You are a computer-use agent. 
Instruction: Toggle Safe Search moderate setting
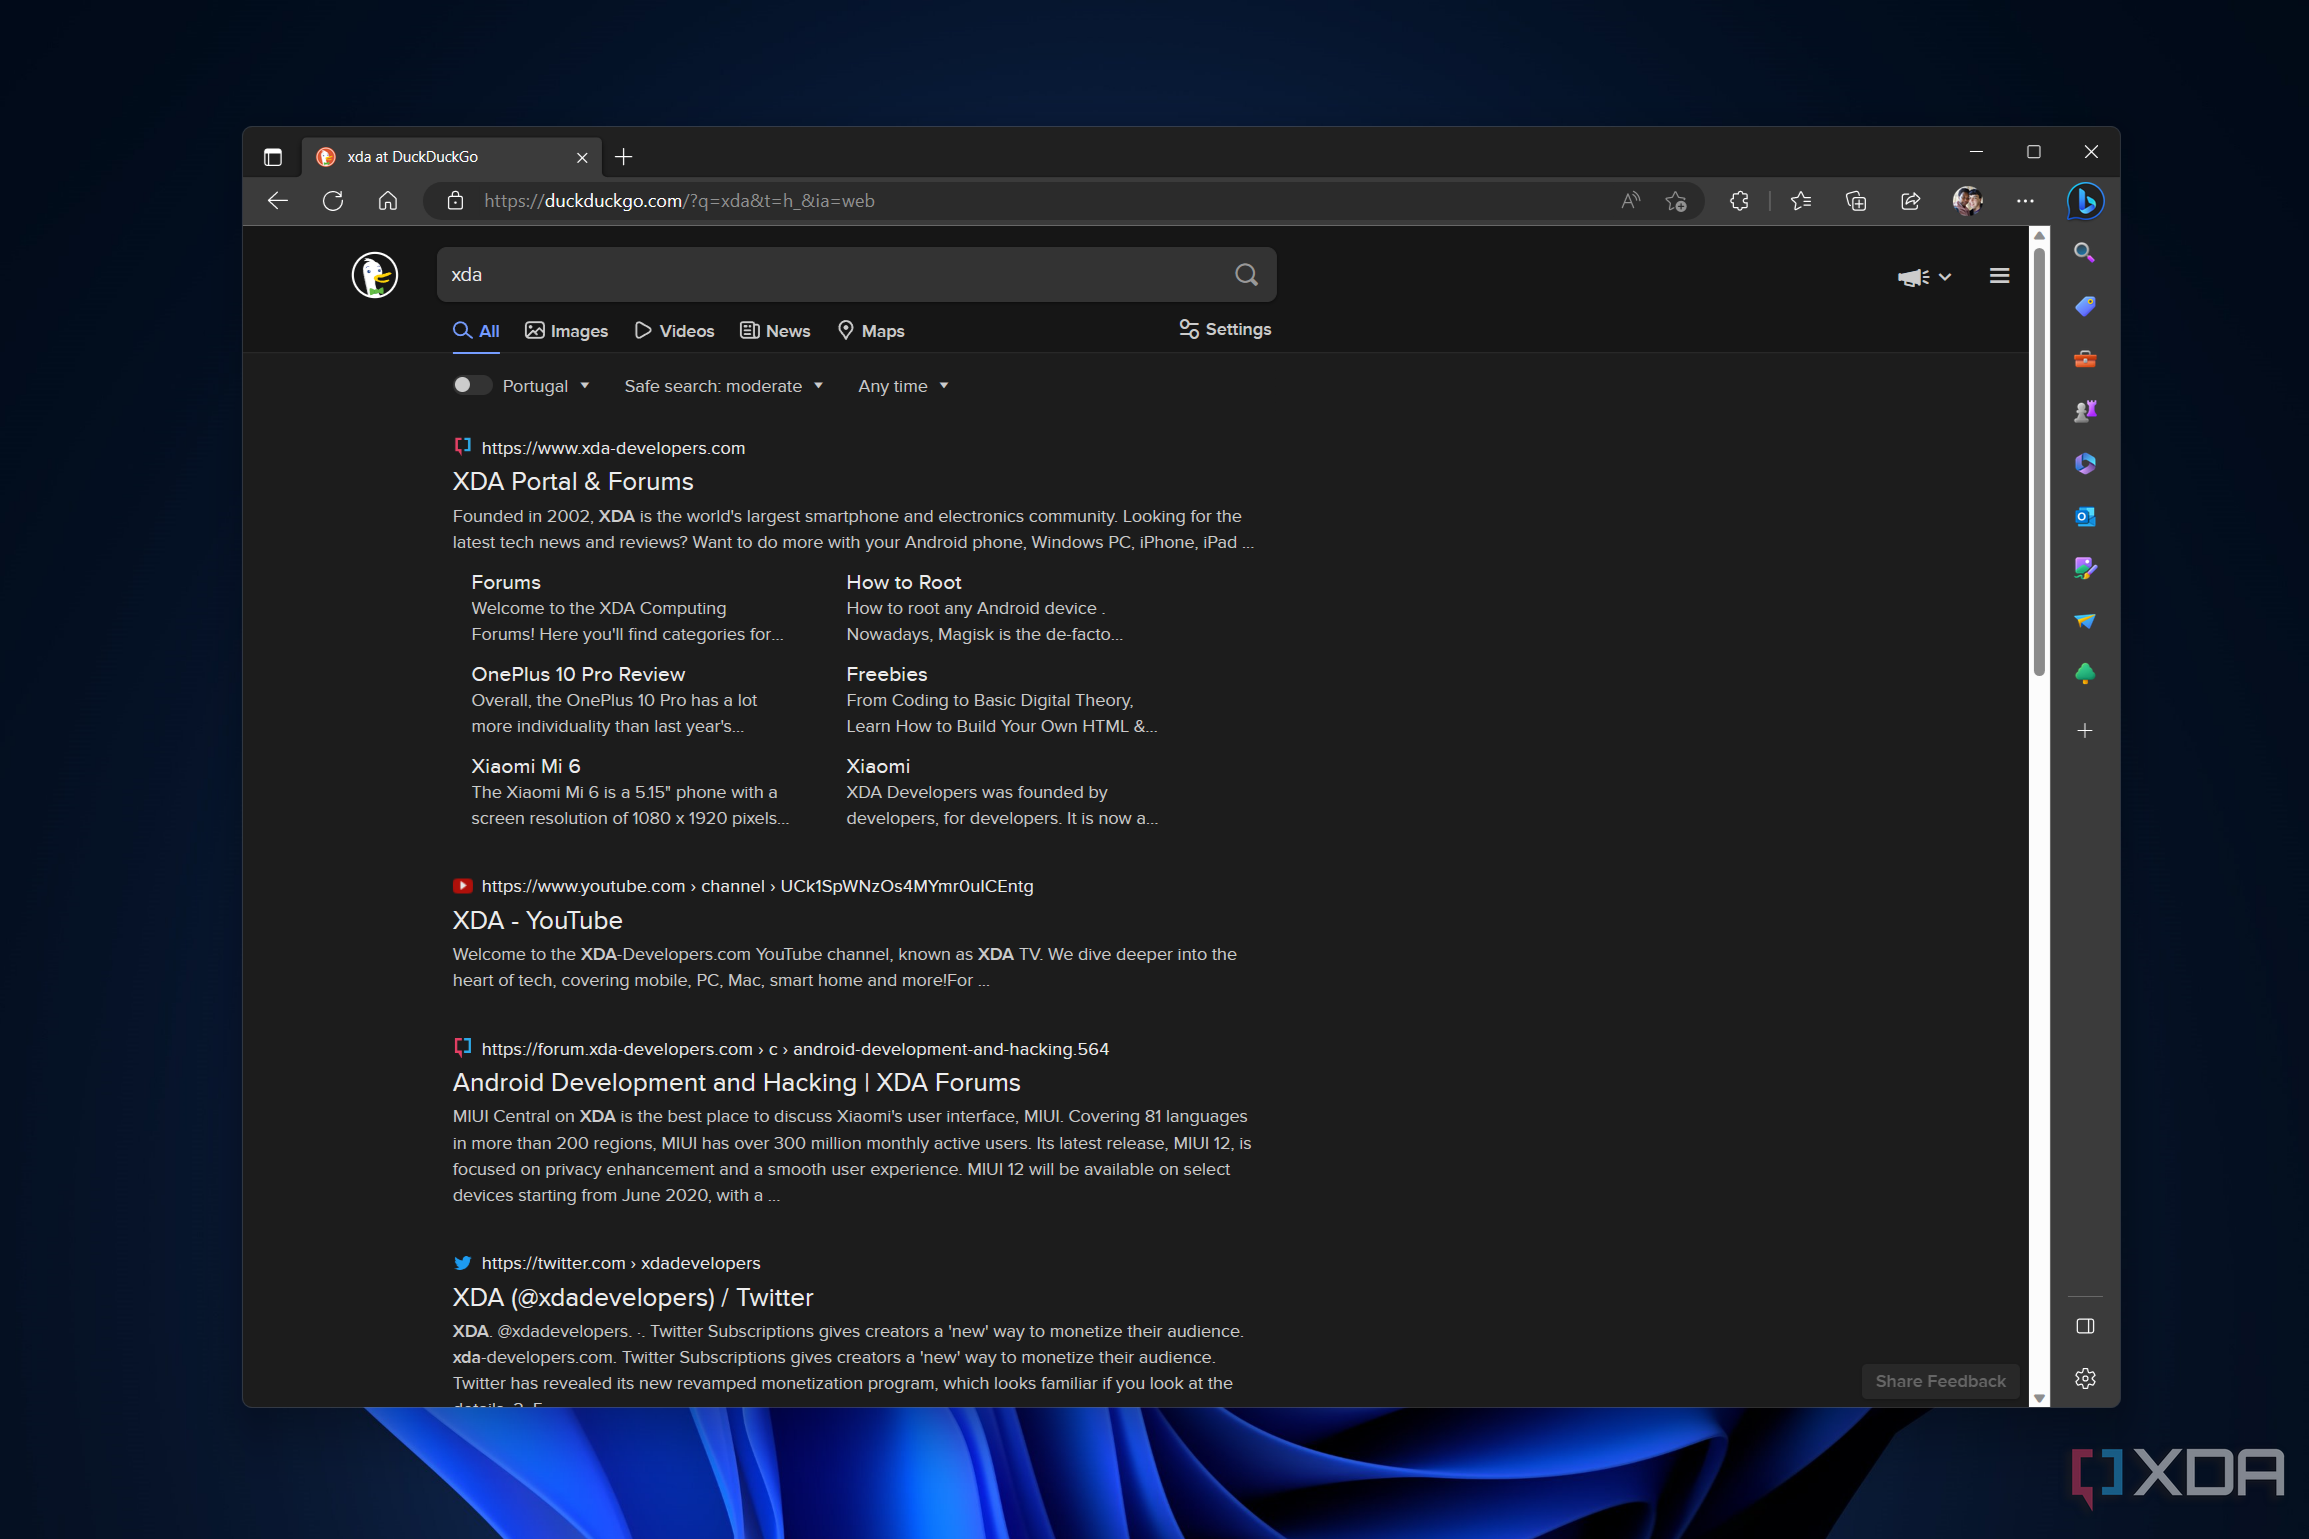tap(721, 385)
